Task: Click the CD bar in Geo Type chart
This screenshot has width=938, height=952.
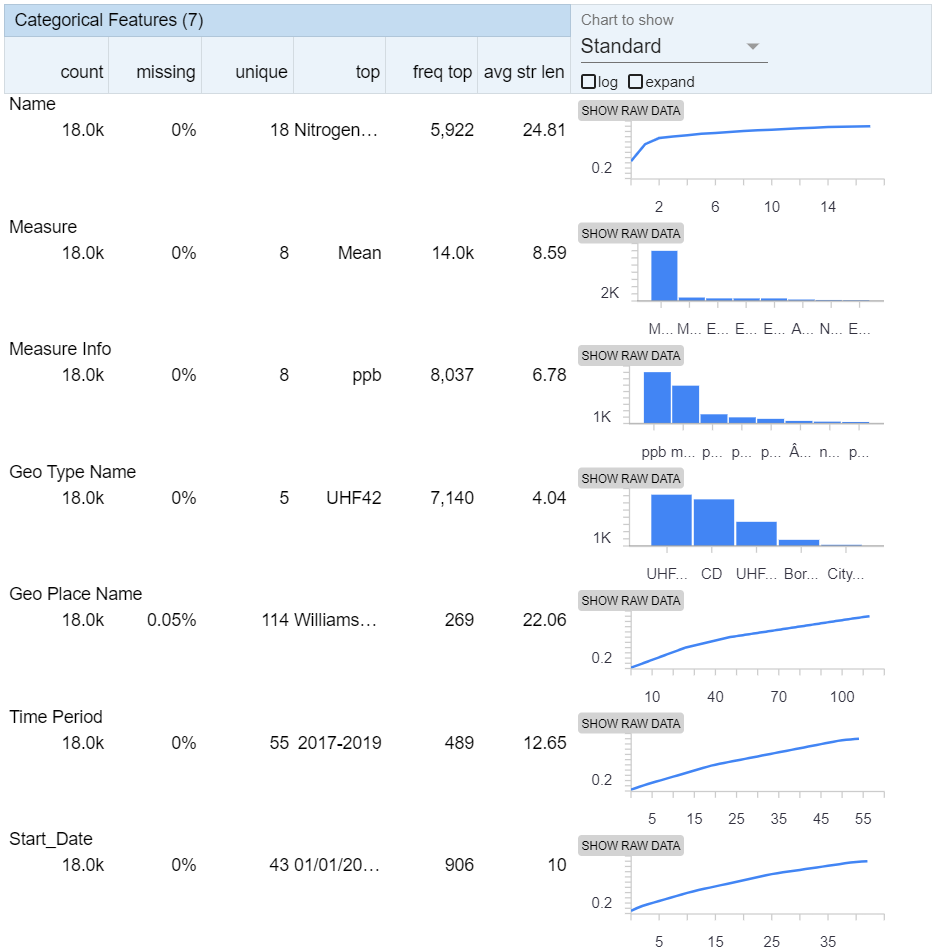Action: point(713,522)
